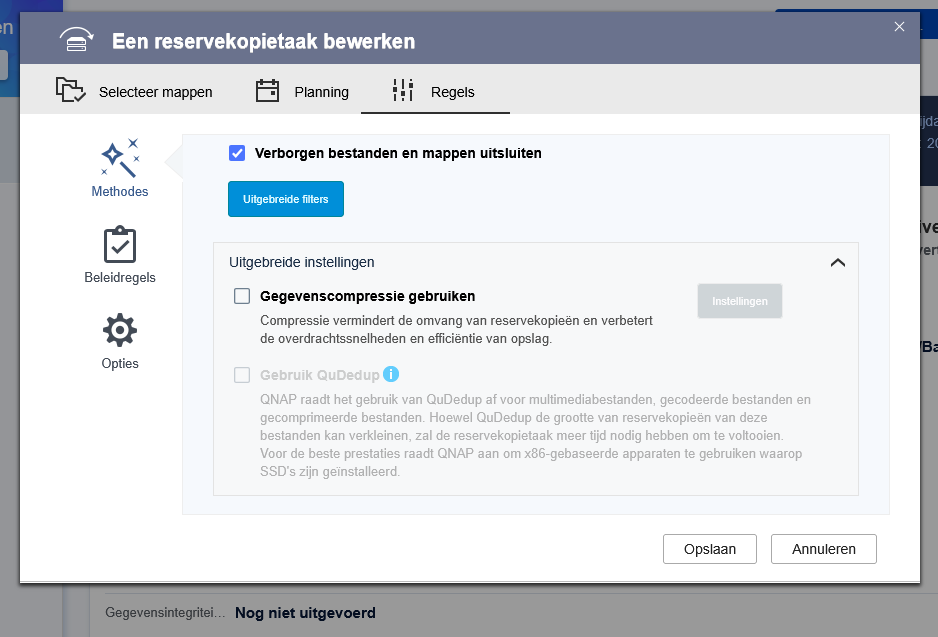Click the sliders icon beside Regels
This screenshot has width=938, height=637.
click(x=403, y=90)
